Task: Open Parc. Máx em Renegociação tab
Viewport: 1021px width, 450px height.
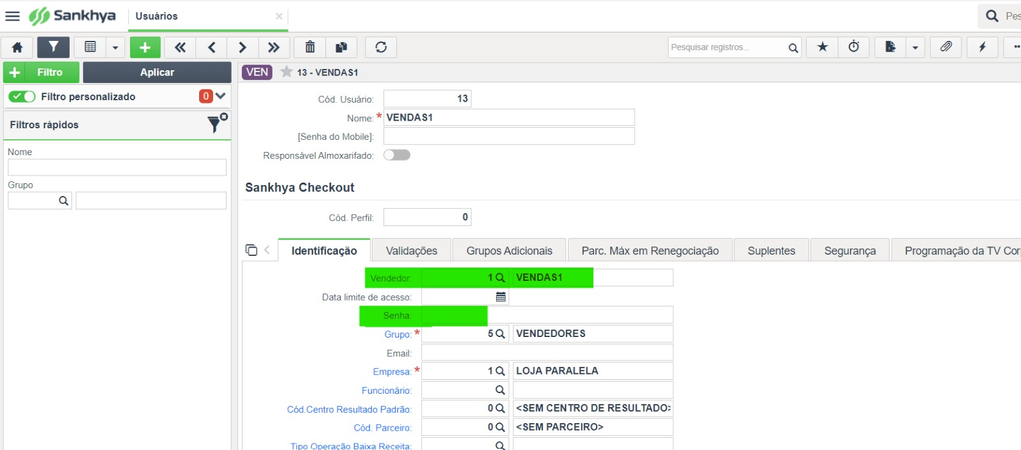Action: [650, 251]
